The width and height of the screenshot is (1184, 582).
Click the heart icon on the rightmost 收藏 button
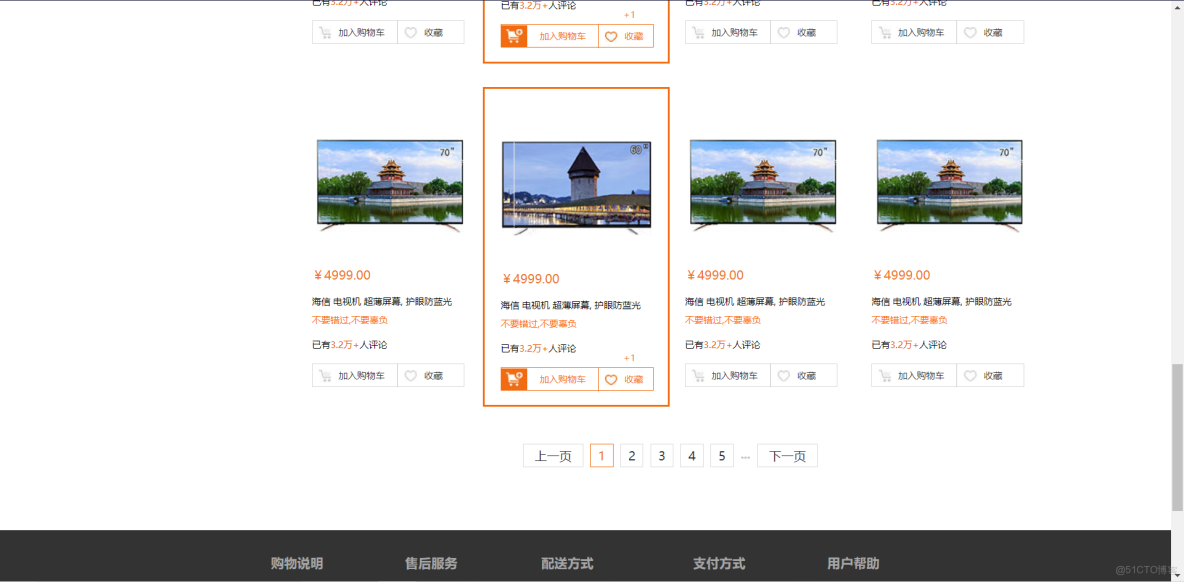(x=969, y=375)
